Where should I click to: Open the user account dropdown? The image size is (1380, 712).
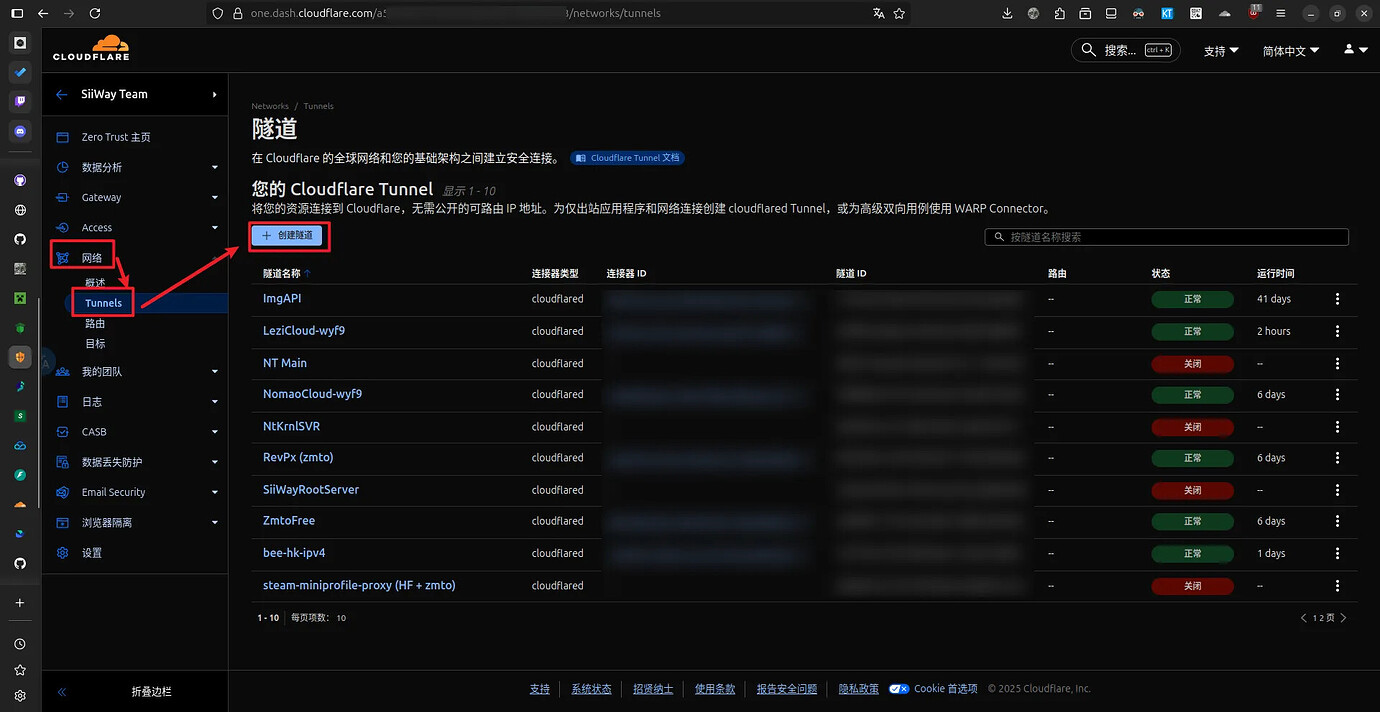pyautogui.click(x=1356, y=49)
